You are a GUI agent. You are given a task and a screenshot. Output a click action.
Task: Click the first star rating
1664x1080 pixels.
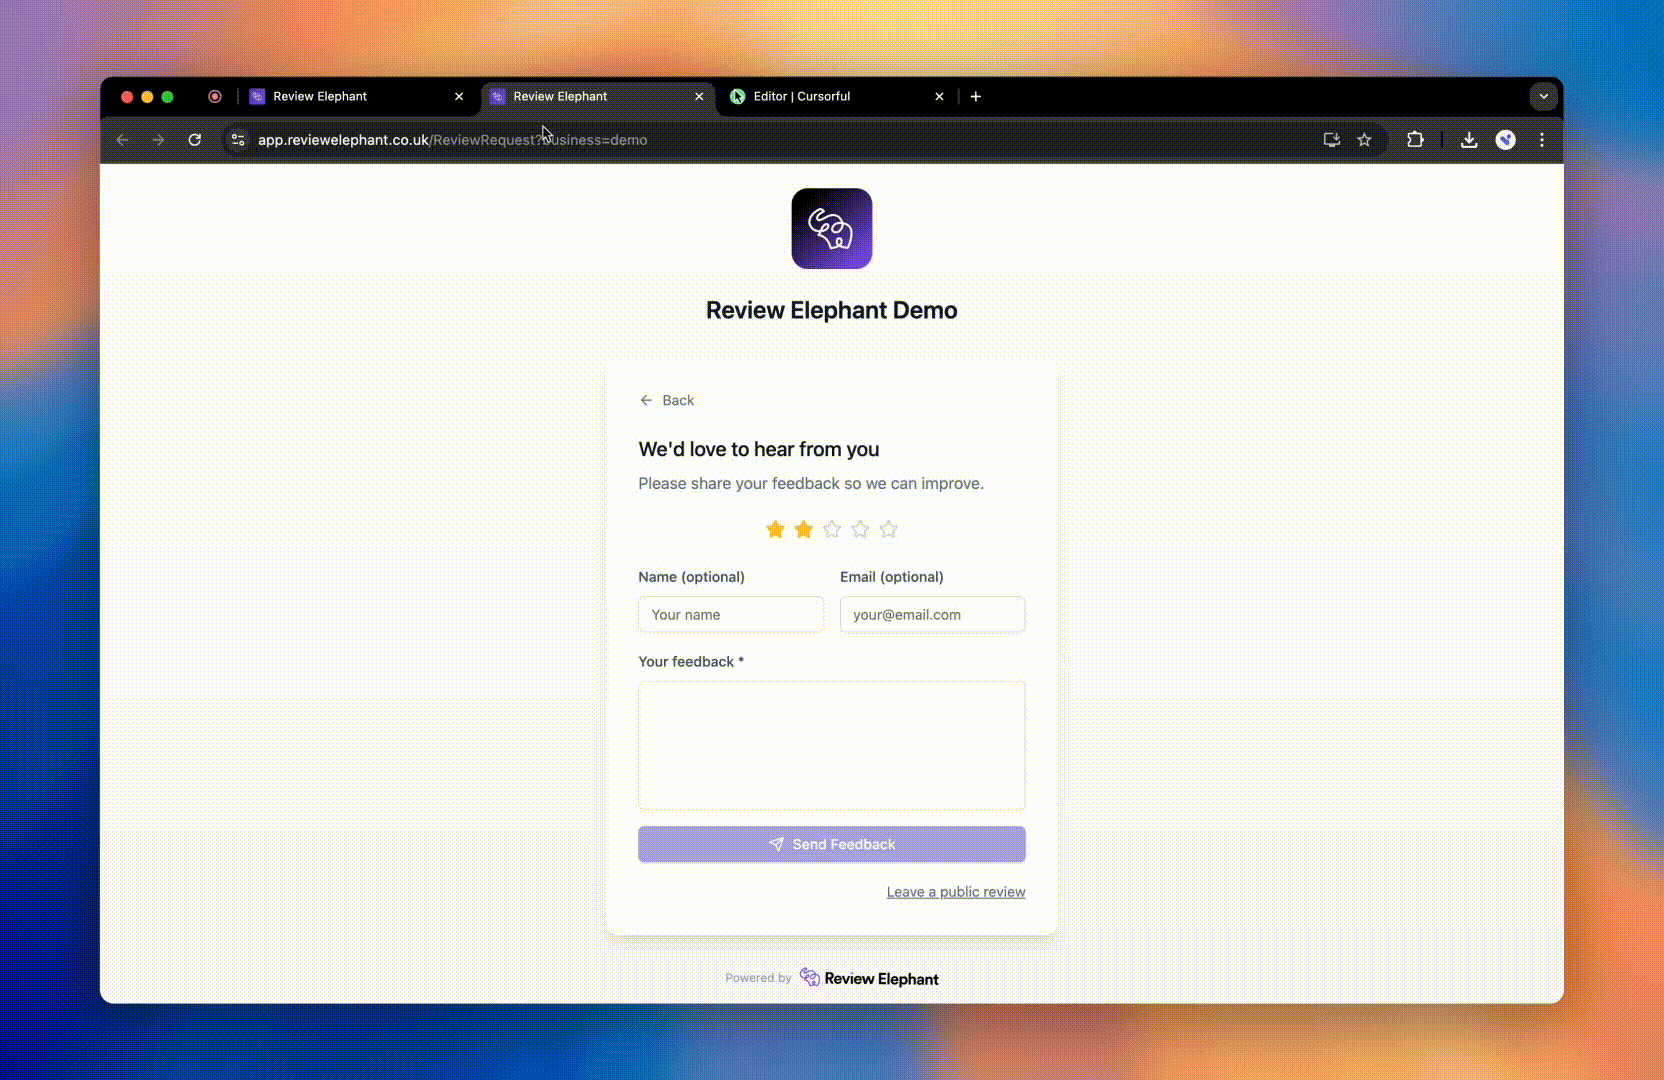point(775,530)
